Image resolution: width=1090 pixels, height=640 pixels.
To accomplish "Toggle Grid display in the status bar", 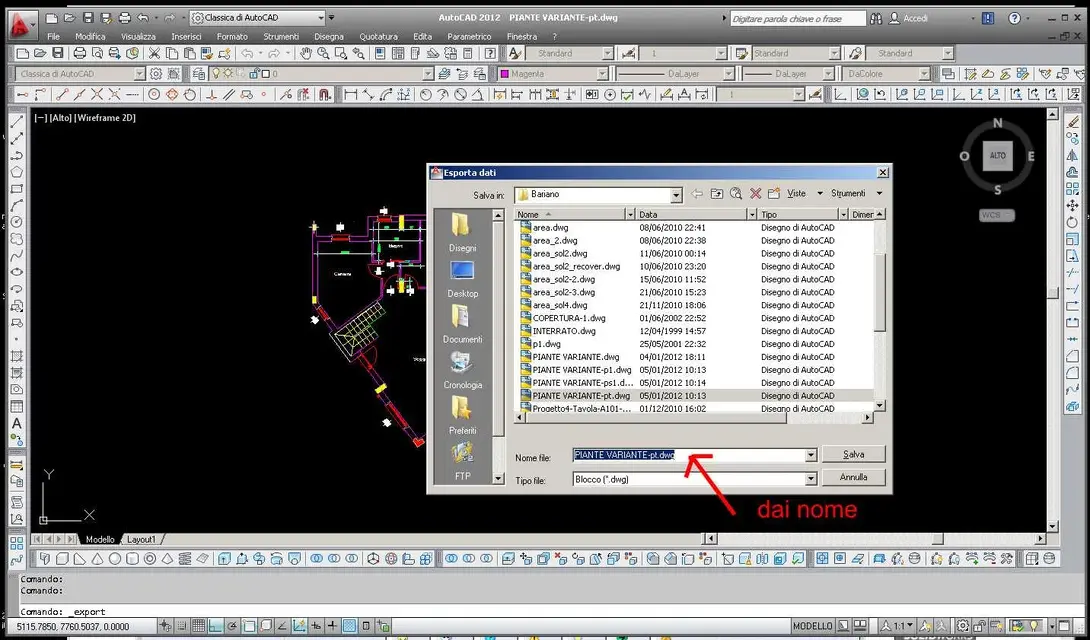I will pyautogui.click(x=198, y=626).
